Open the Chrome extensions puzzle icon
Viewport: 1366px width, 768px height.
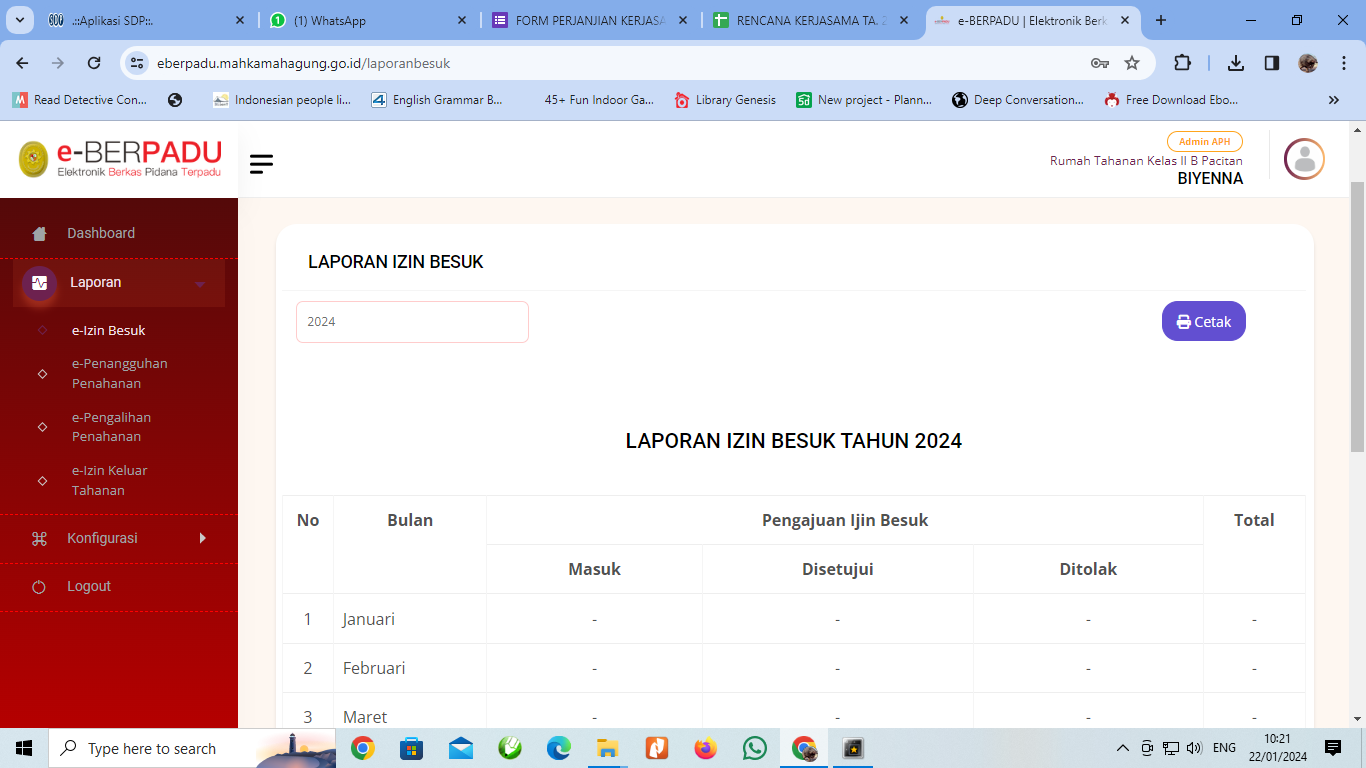tap(1182, 63)
